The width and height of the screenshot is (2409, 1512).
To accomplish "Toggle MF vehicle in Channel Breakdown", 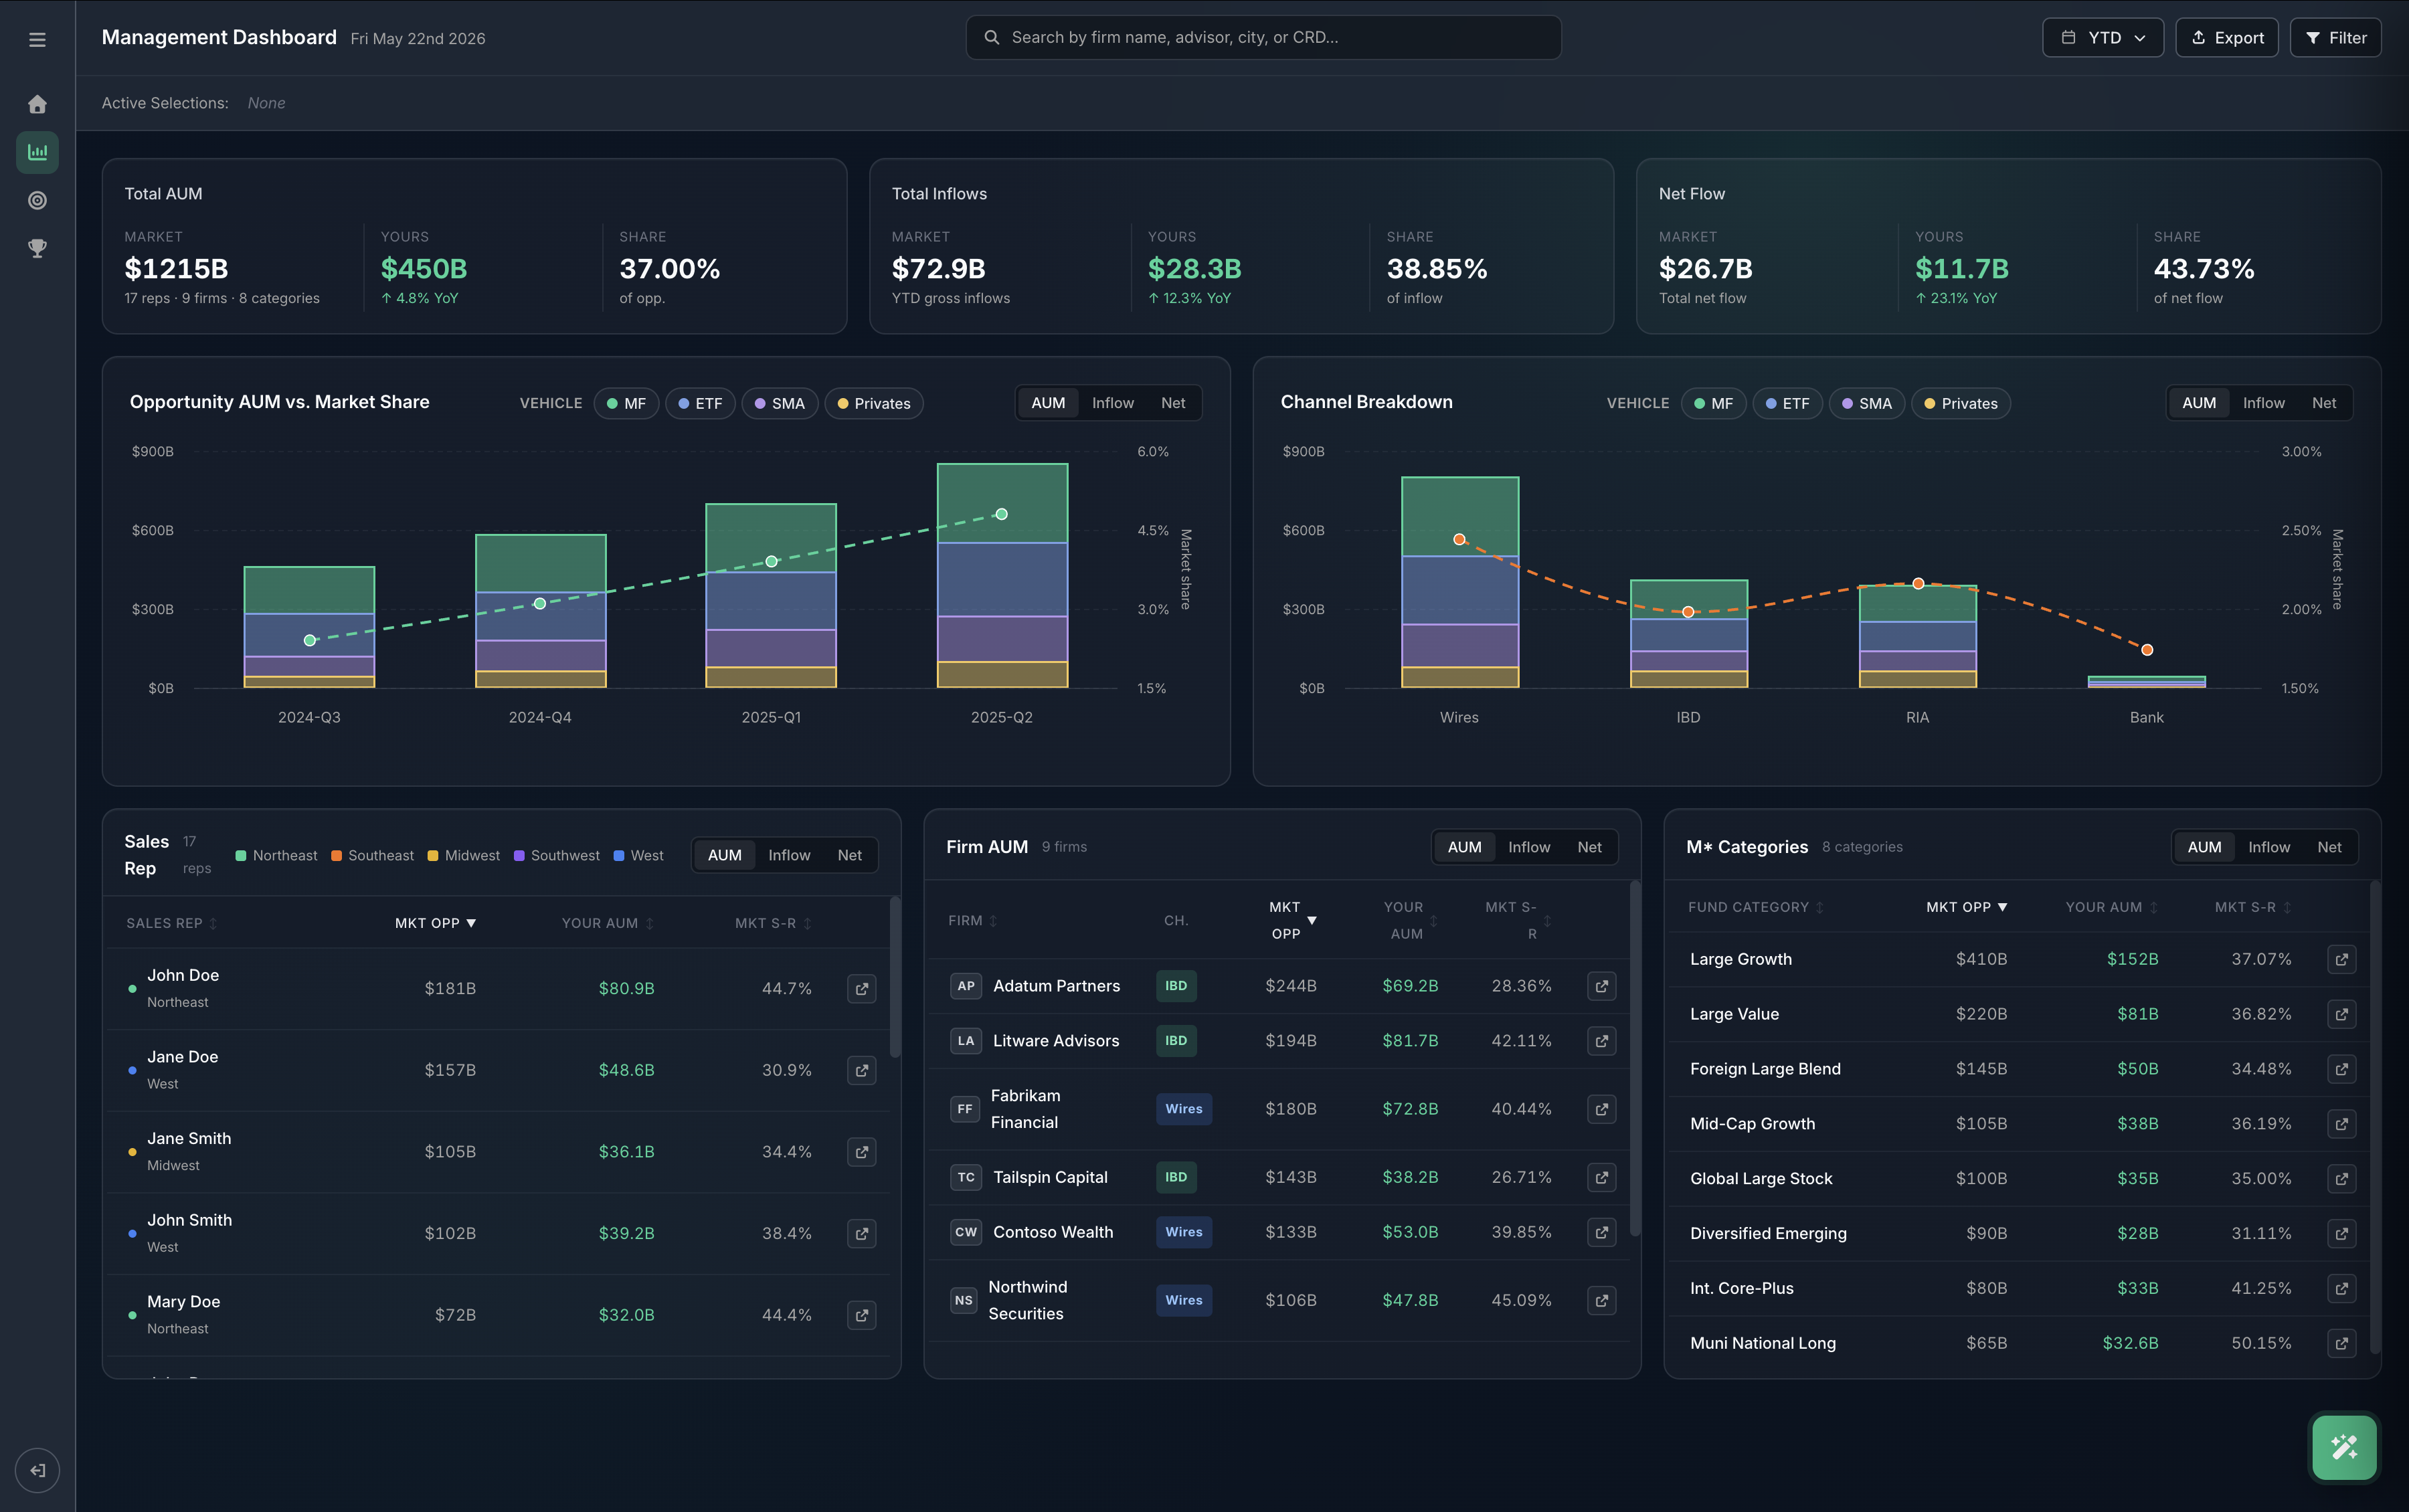I will [x=1713, y=403].
